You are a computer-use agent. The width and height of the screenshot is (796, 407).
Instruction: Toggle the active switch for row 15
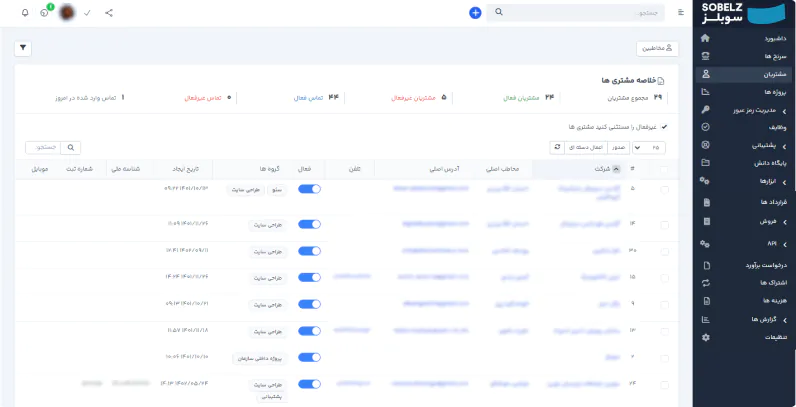click(x=309, y=278)
